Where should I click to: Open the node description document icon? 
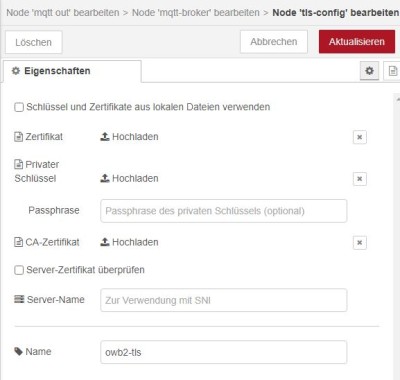[393, 71]
